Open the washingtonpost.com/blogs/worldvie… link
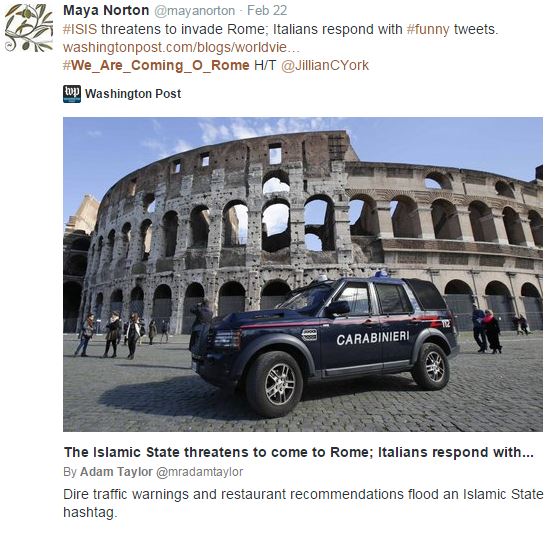Image resolution: width=560 pixels, height=536 pixels. pos(181,47)
